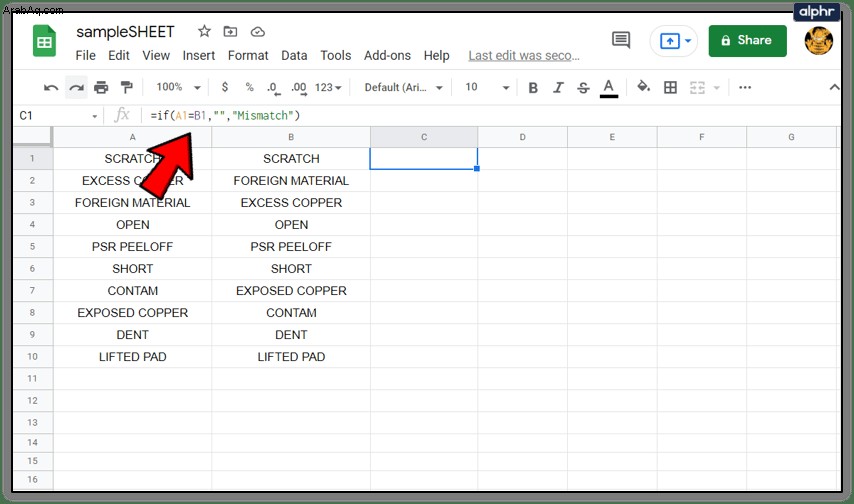
Task: Open the font size 10 dropdown
Action: click(x=487, y=87)
